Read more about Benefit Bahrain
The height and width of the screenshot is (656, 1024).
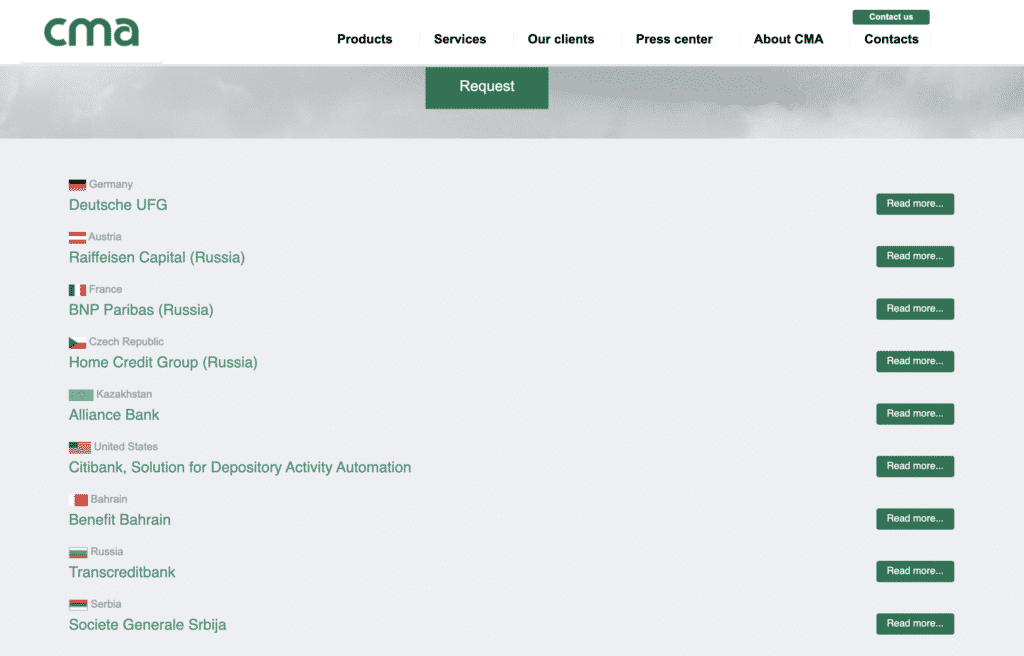coord(915,519)
